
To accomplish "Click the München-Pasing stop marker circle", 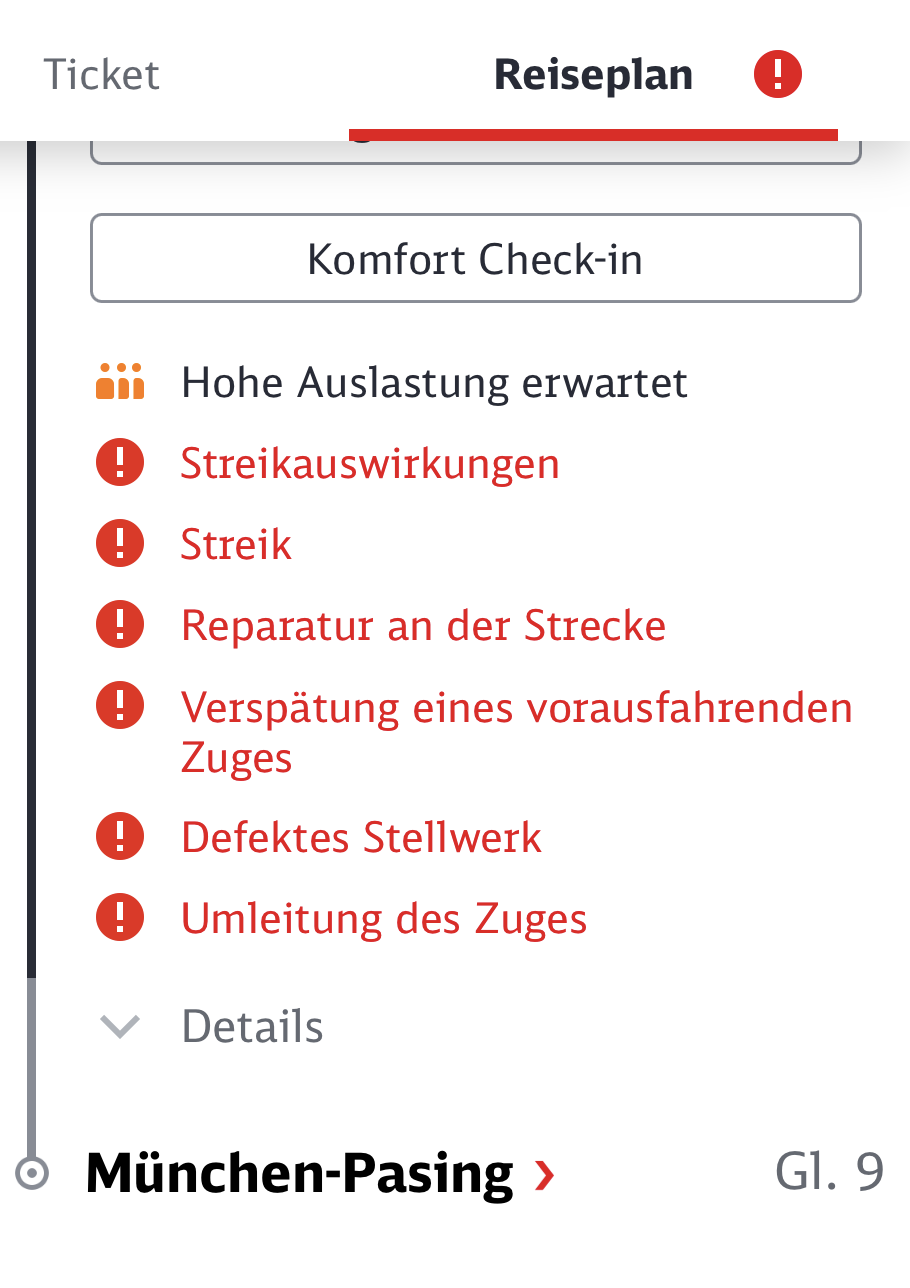I will click(x=32, y=1173).
